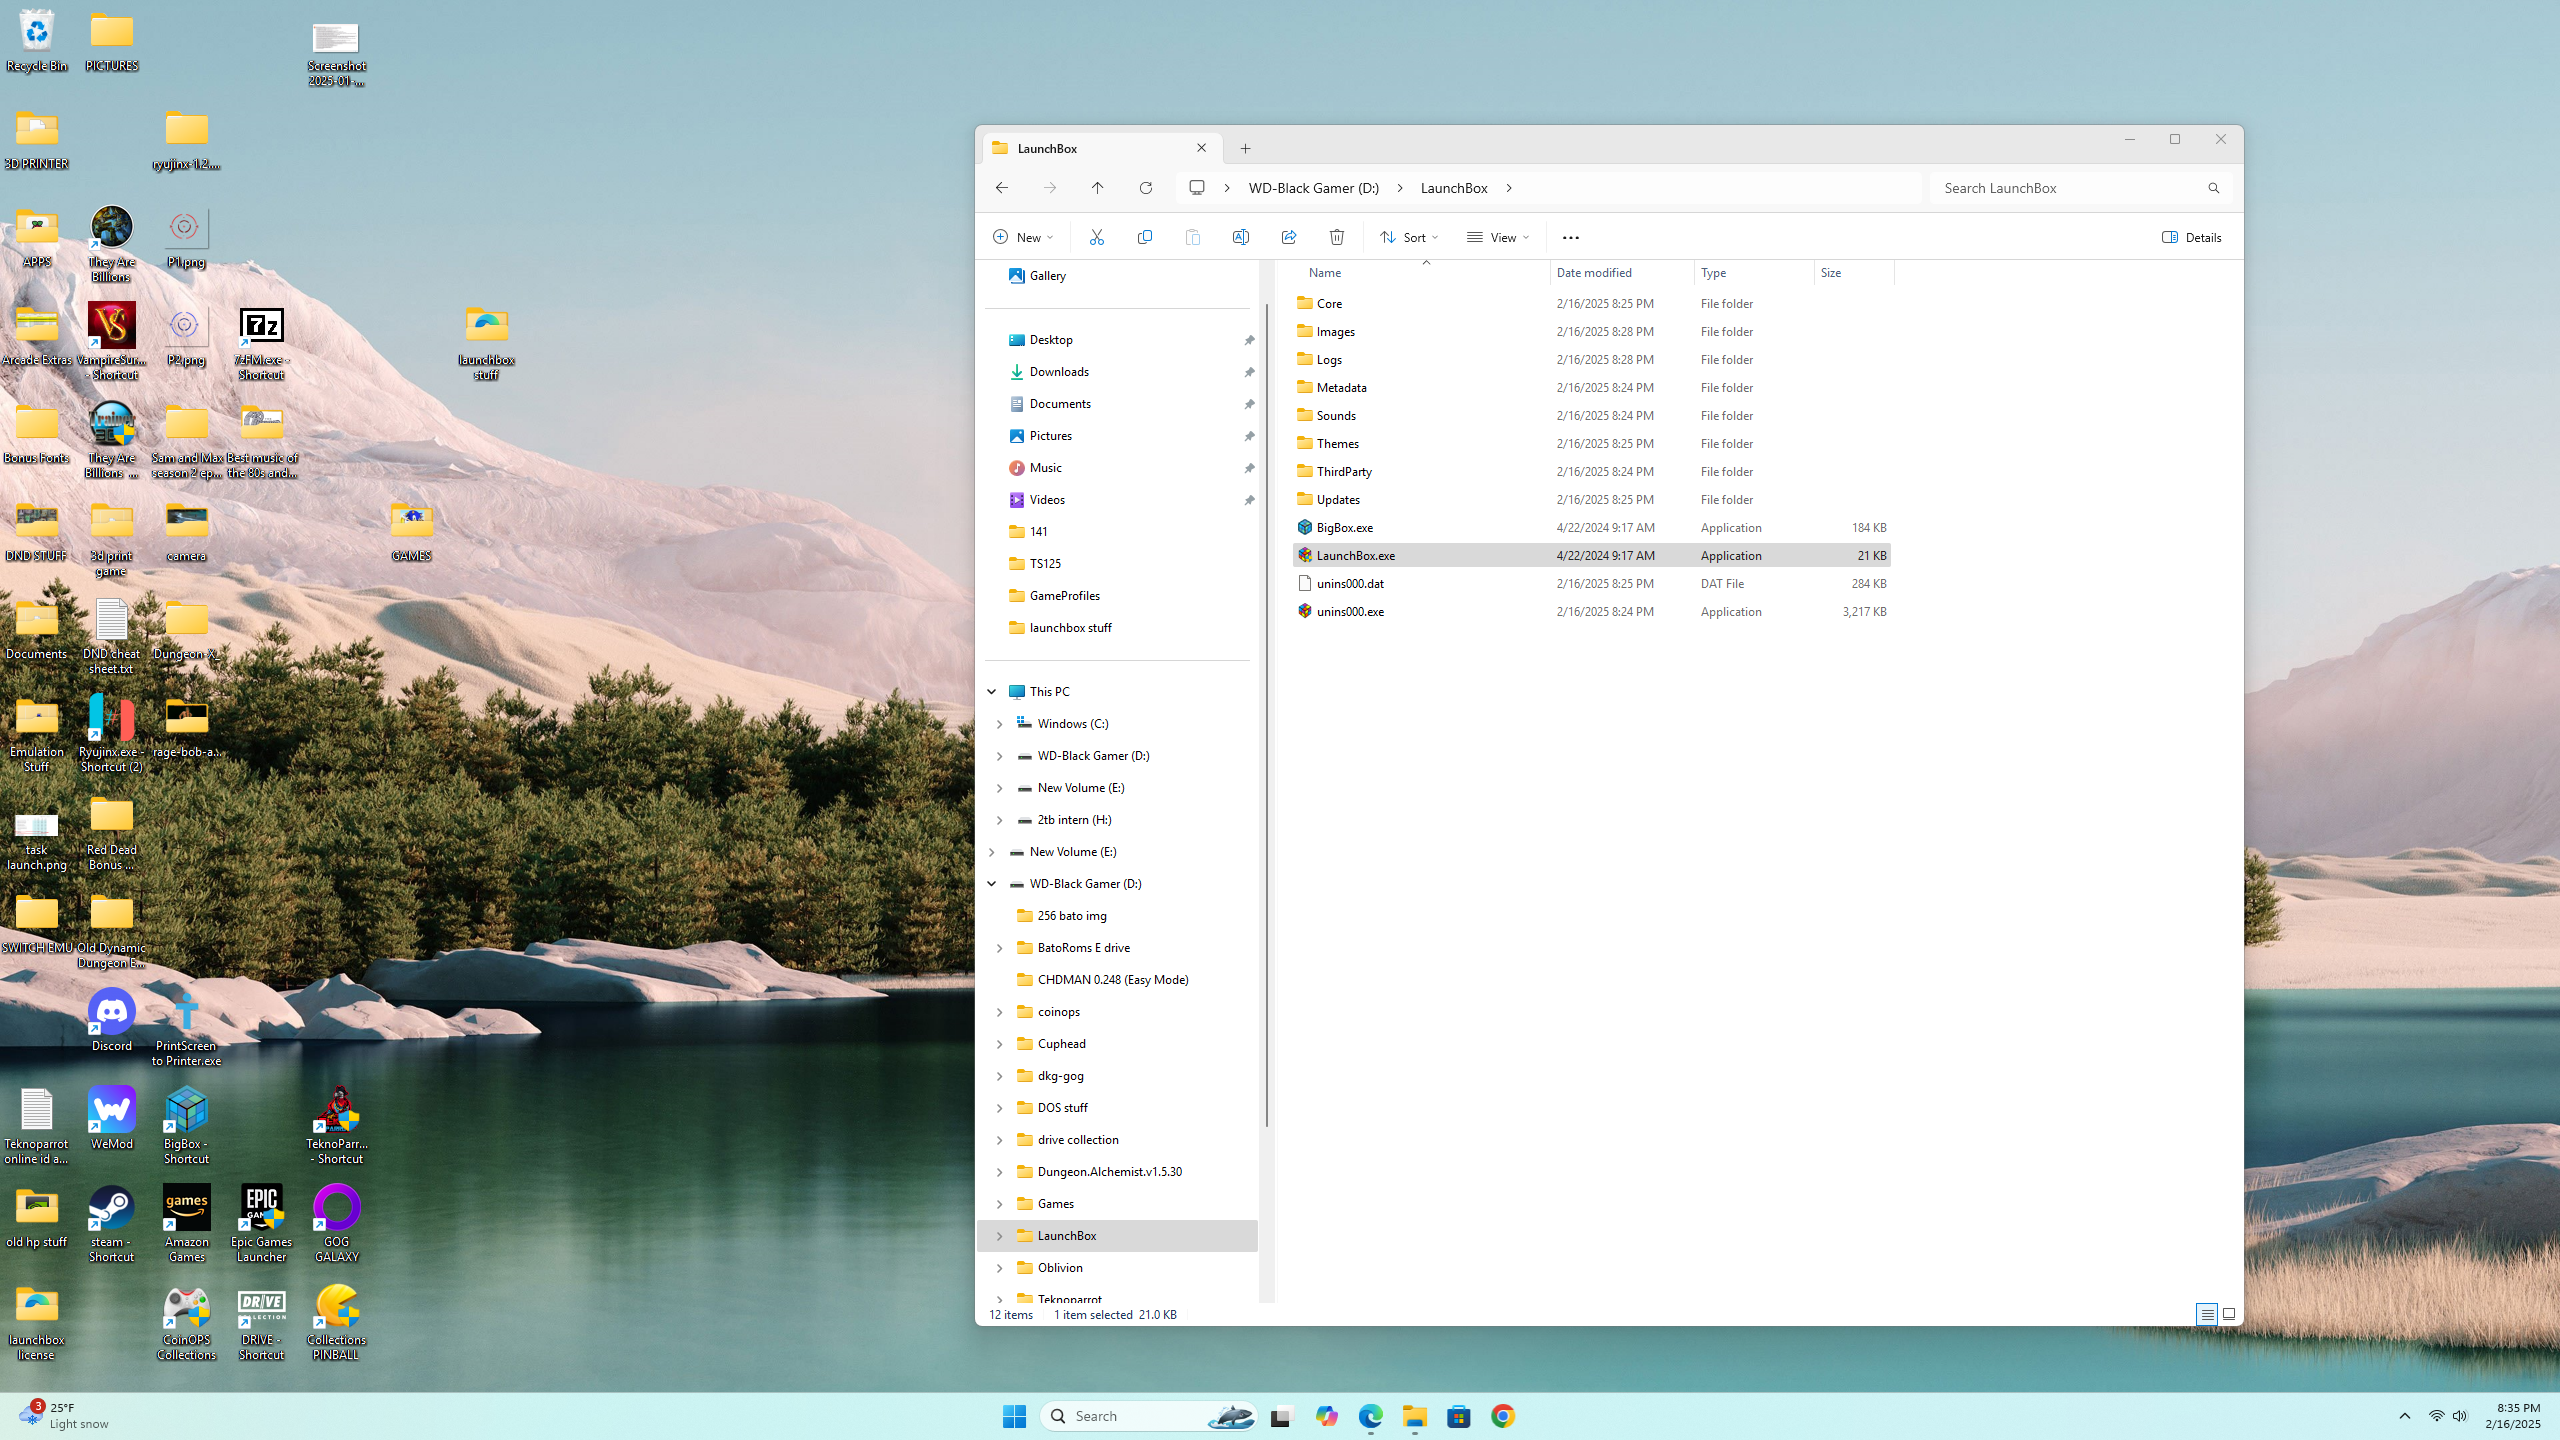This screenshot has width=2560, height=1440.
Task: Click the taskbar Search box
Action: coord(1148,1416)
